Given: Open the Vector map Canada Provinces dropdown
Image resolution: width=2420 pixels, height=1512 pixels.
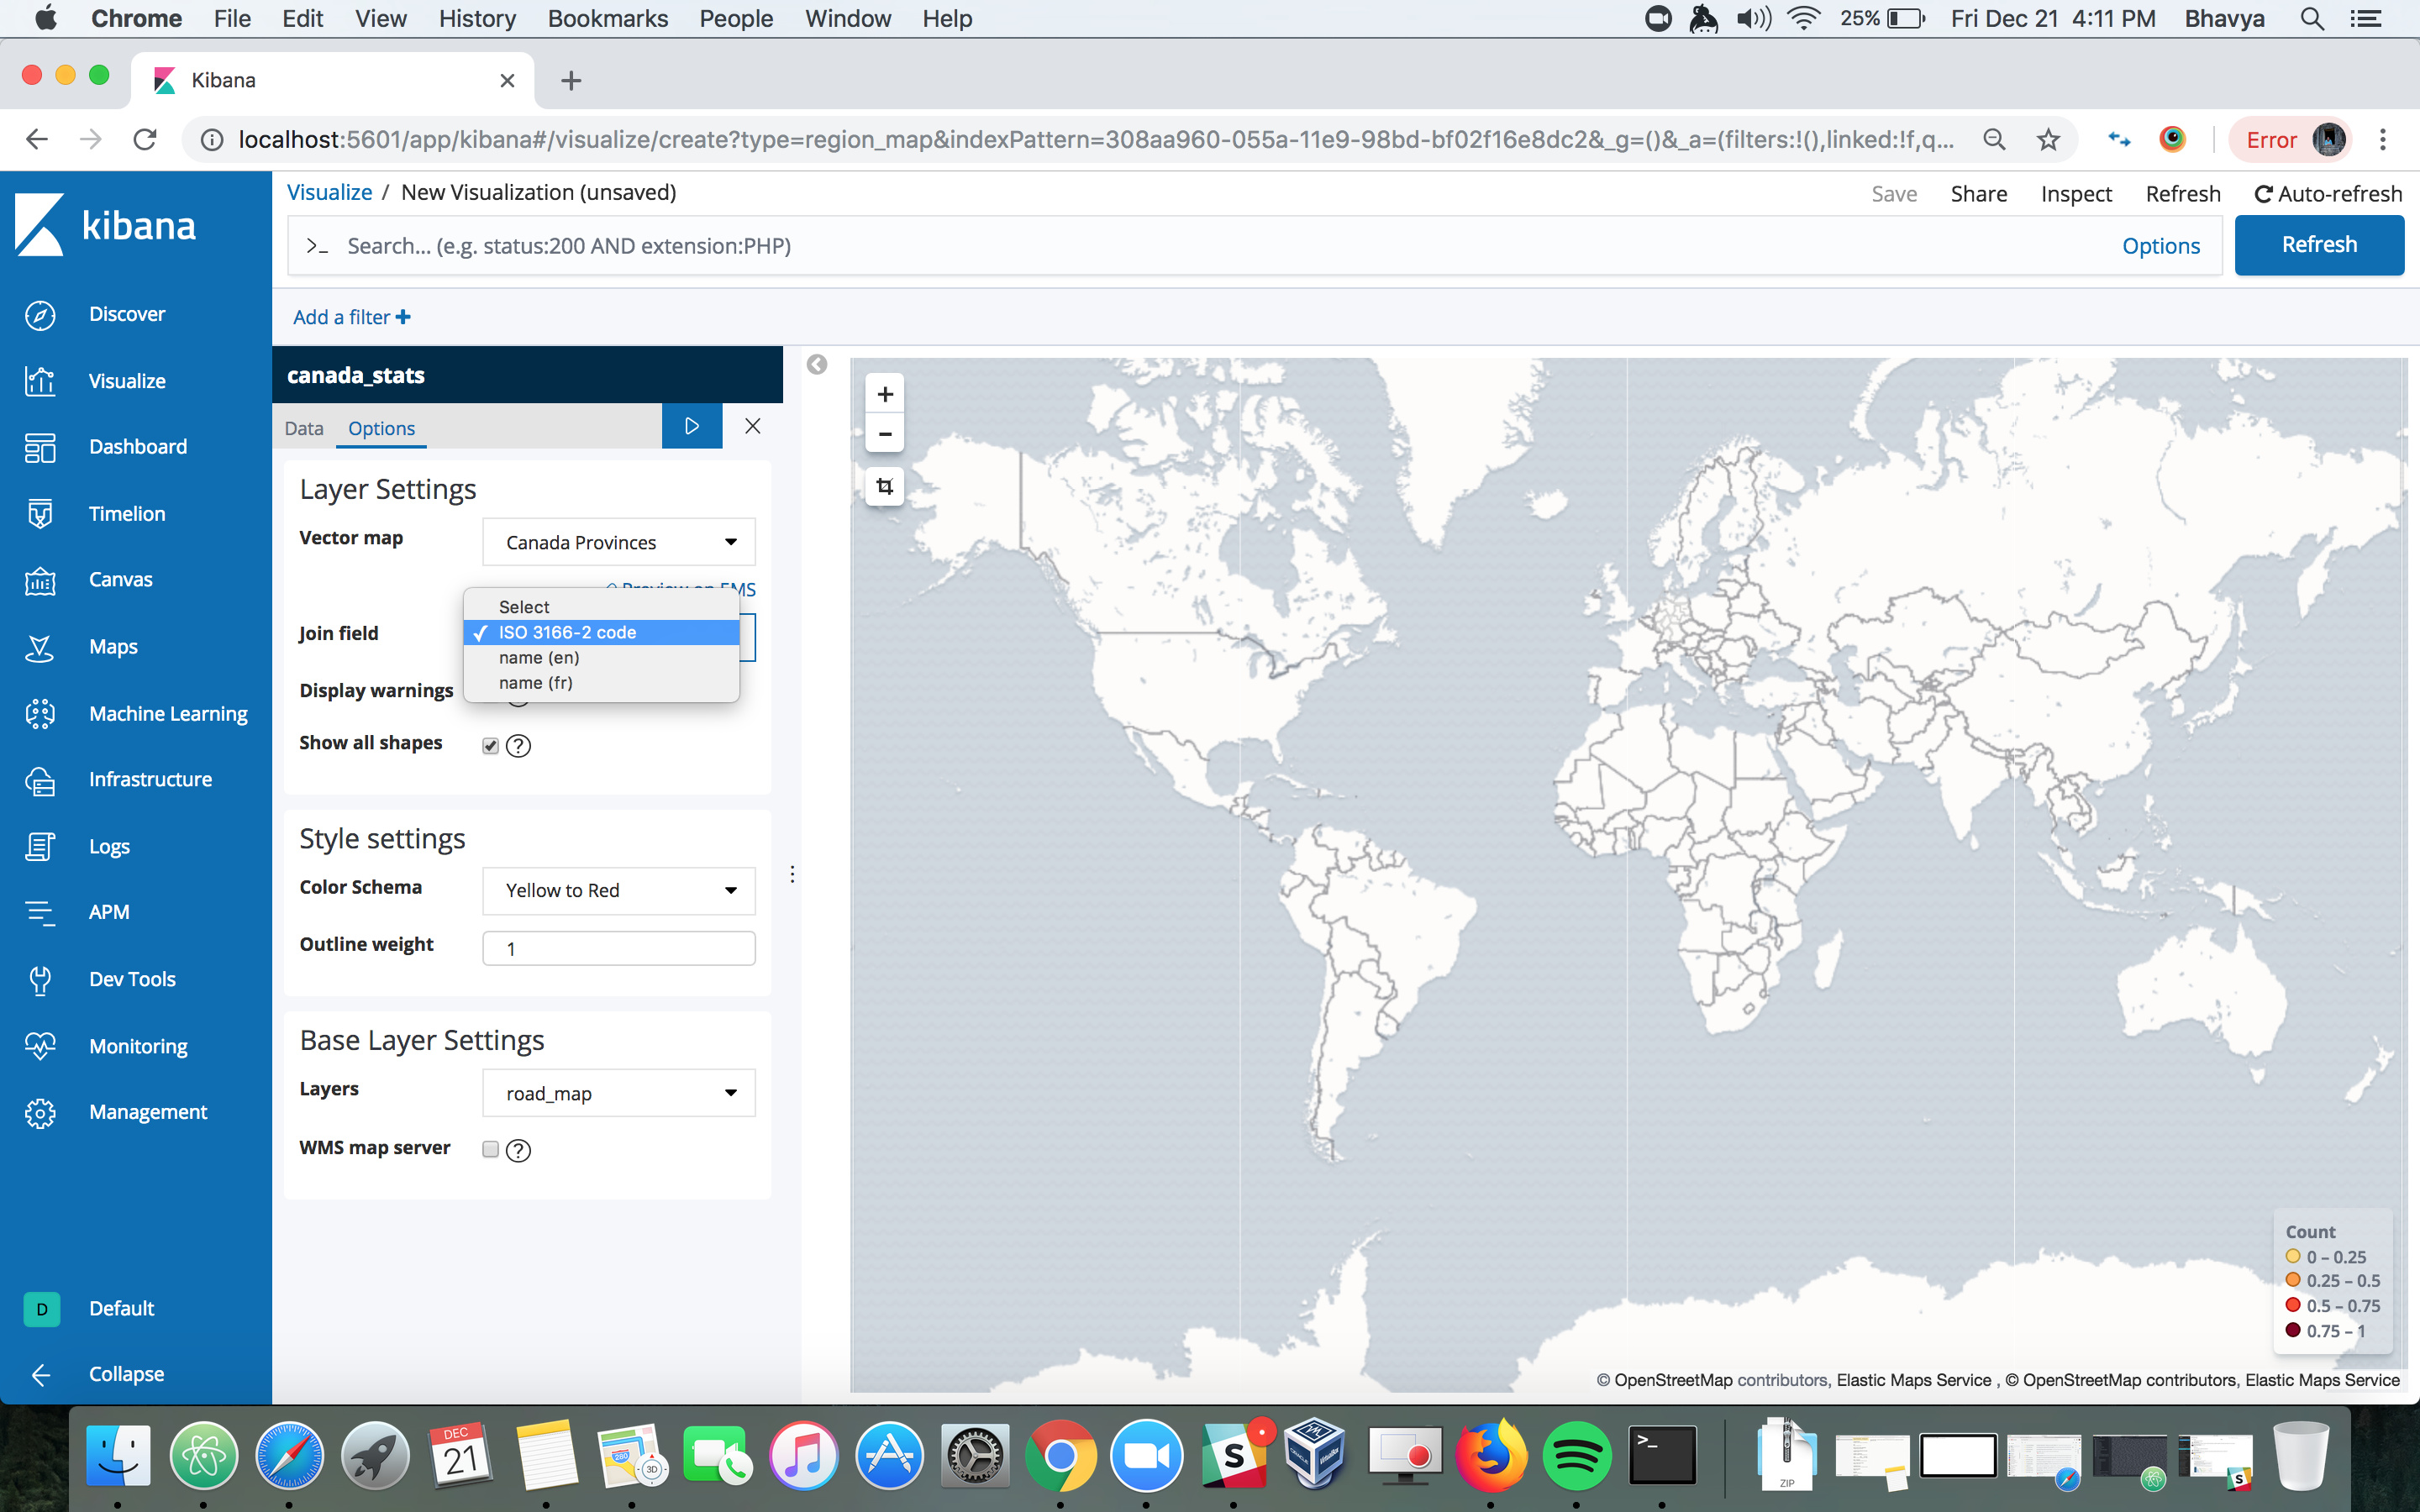Looking at the screenshot, I should click(618, 542).
